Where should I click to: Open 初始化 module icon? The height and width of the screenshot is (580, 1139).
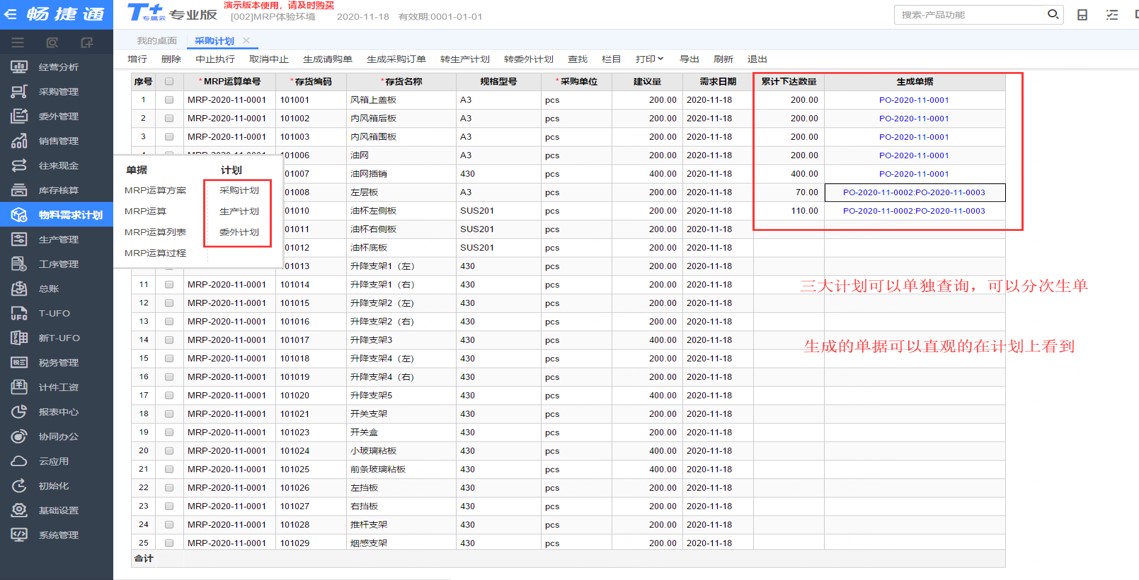[20, 486]
